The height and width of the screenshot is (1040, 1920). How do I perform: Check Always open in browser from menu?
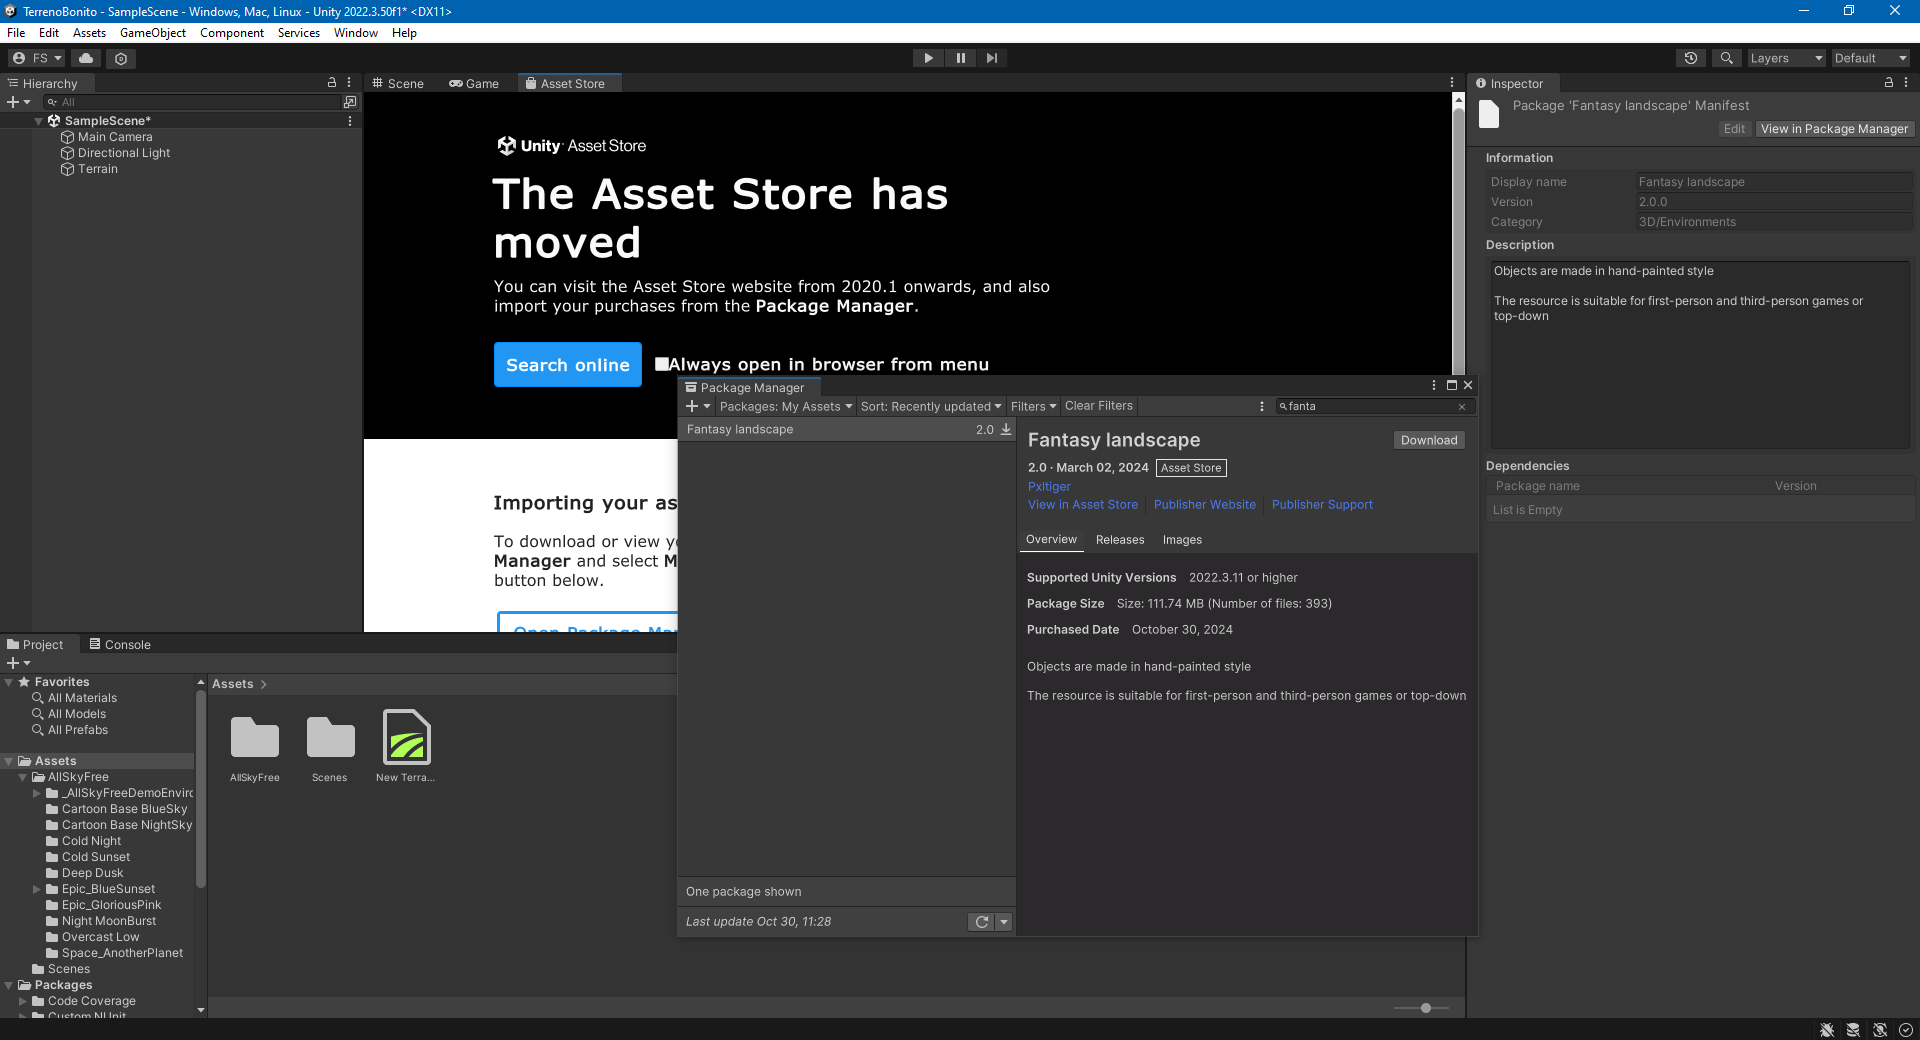(661, 364)
